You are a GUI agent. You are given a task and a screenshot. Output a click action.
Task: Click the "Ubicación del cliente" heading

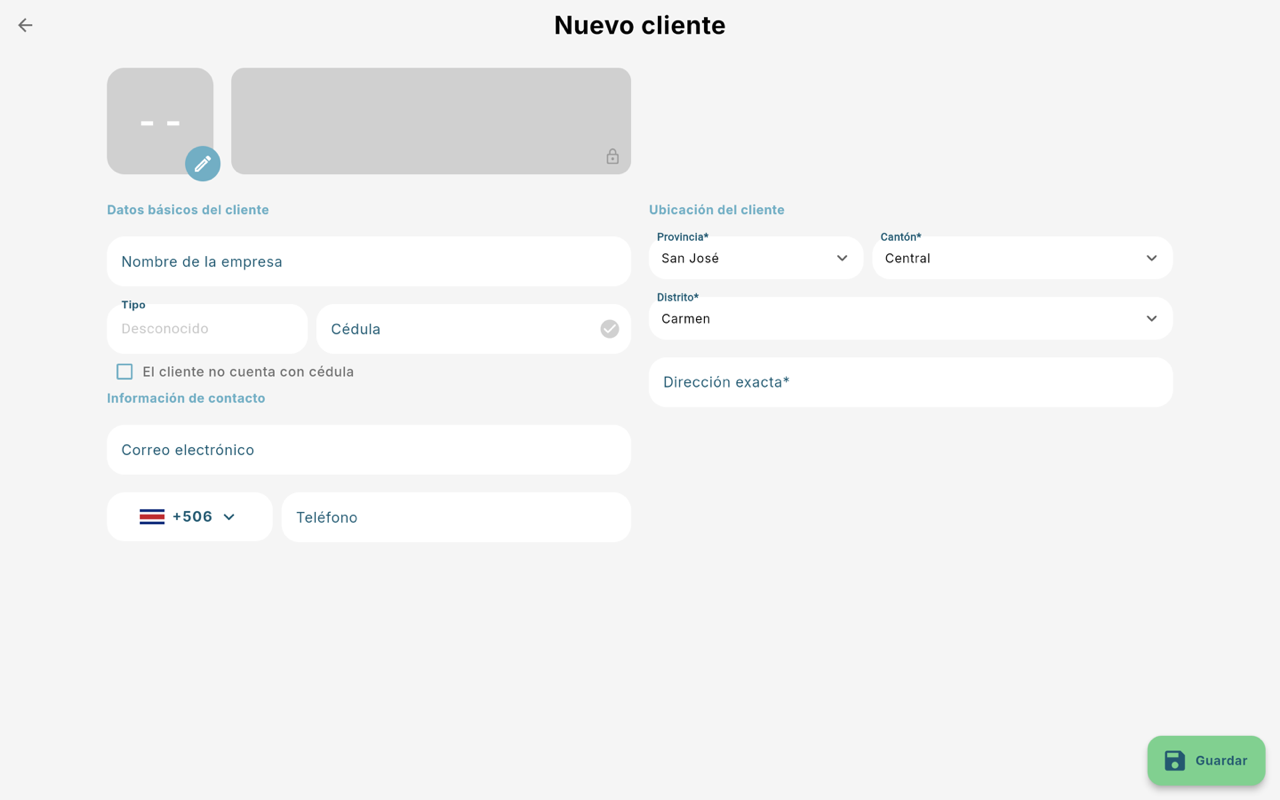click(x=717, y=210)
